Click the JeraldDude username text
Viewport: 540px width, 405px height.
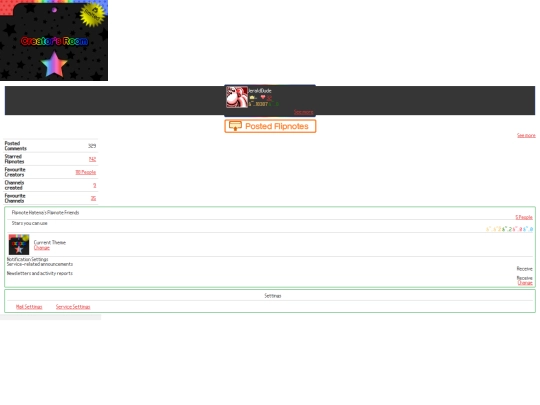coord(260,91)
